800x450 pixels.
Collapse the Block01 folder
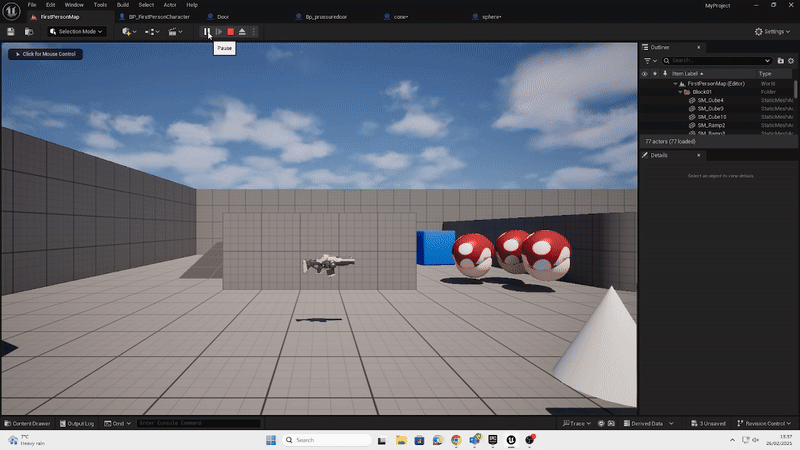(680, 92)
